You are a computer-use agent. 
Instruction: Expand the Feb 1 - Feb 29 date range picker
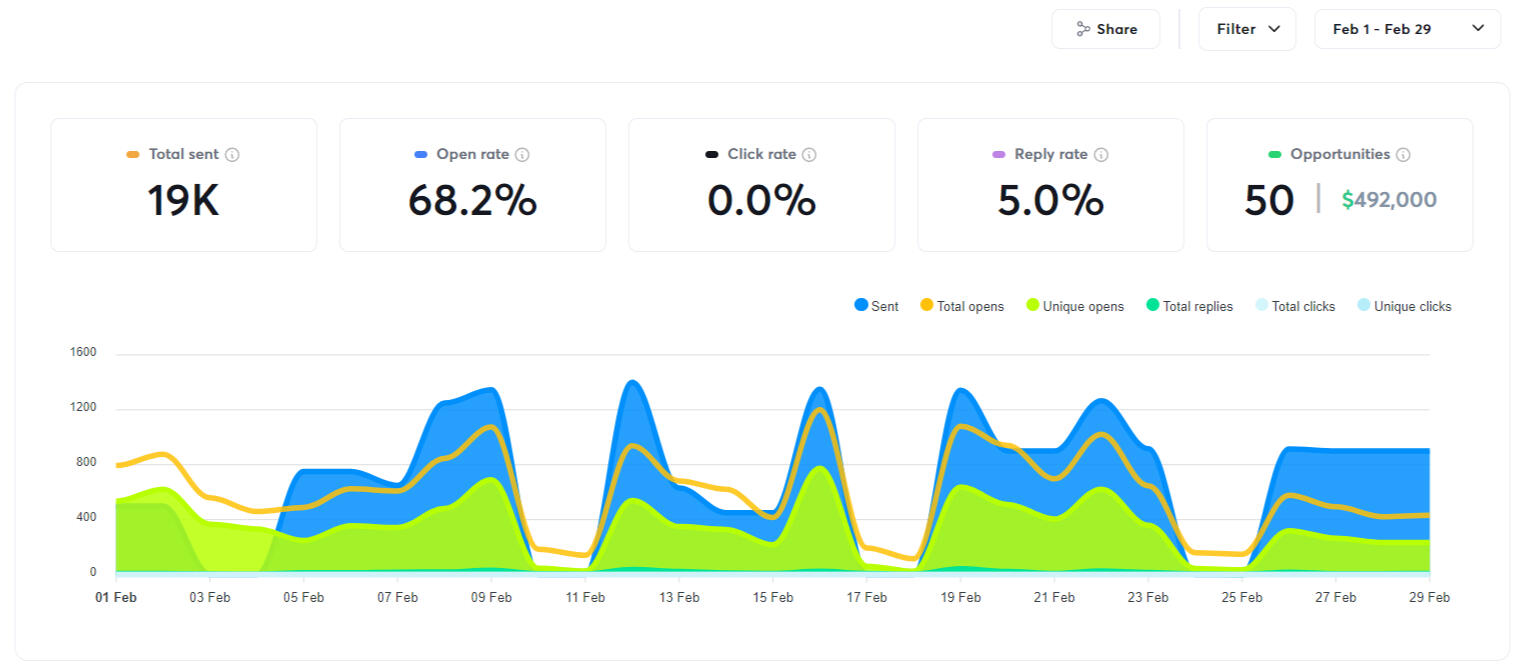click(1406, 29)
